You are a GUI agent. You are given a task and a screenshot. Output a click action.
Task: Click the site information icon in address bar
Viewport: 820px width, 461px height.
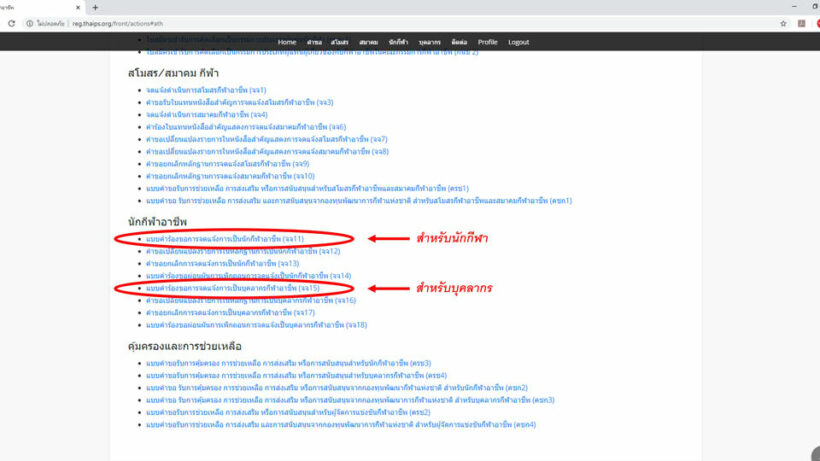point(32,23)
